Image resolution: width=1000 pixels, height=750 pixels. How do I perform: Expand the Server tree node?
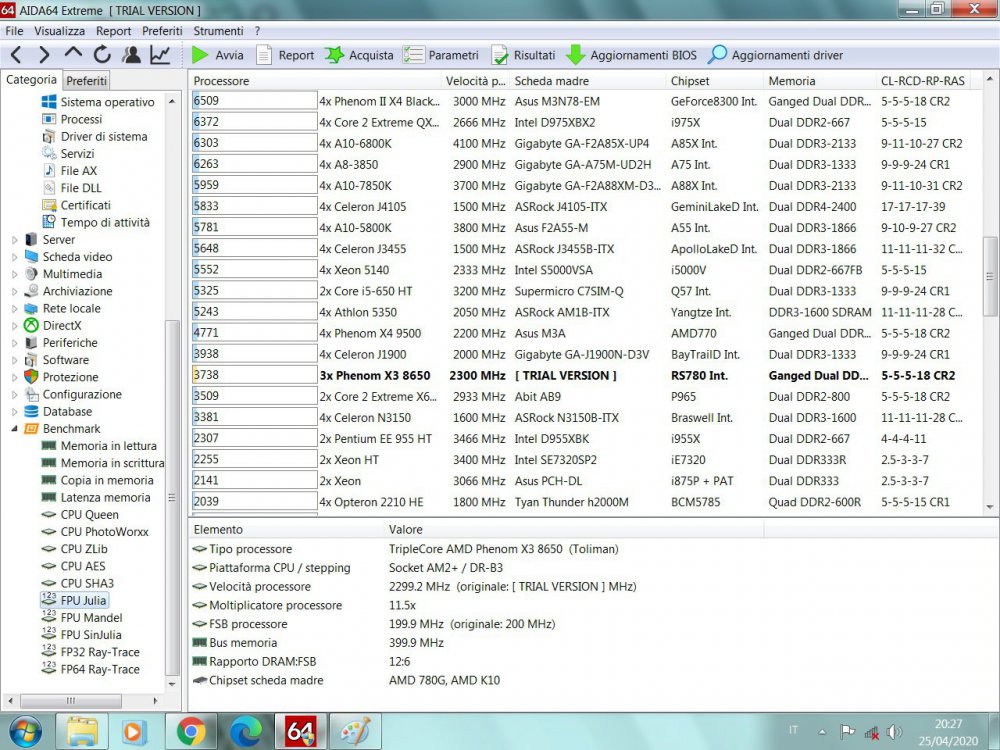click(15, 240)
